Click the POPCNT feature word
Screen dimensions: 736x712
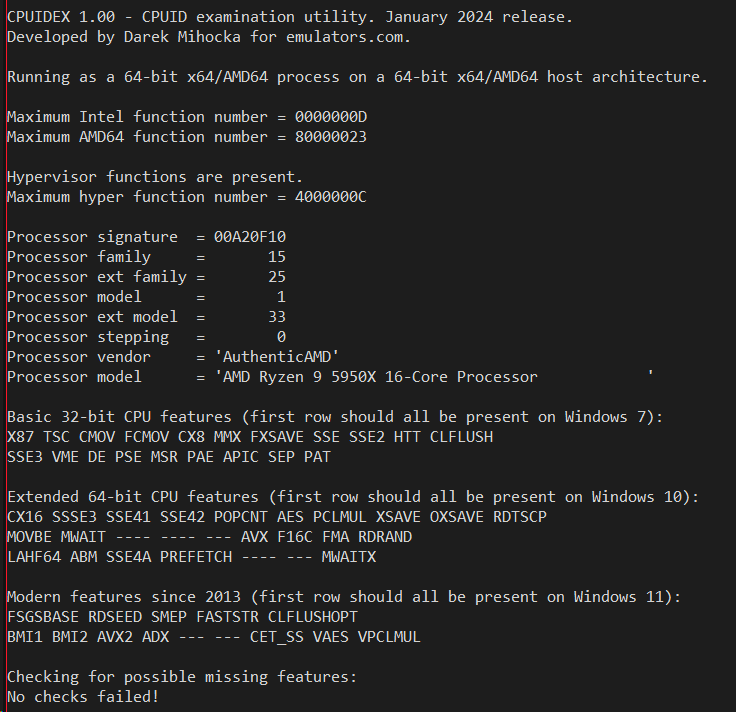[x=241, y=517]
